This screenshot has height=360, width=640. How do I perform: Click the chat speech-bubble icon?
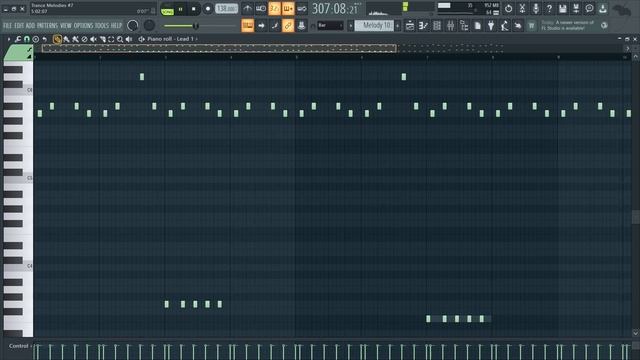coord(589,9)
